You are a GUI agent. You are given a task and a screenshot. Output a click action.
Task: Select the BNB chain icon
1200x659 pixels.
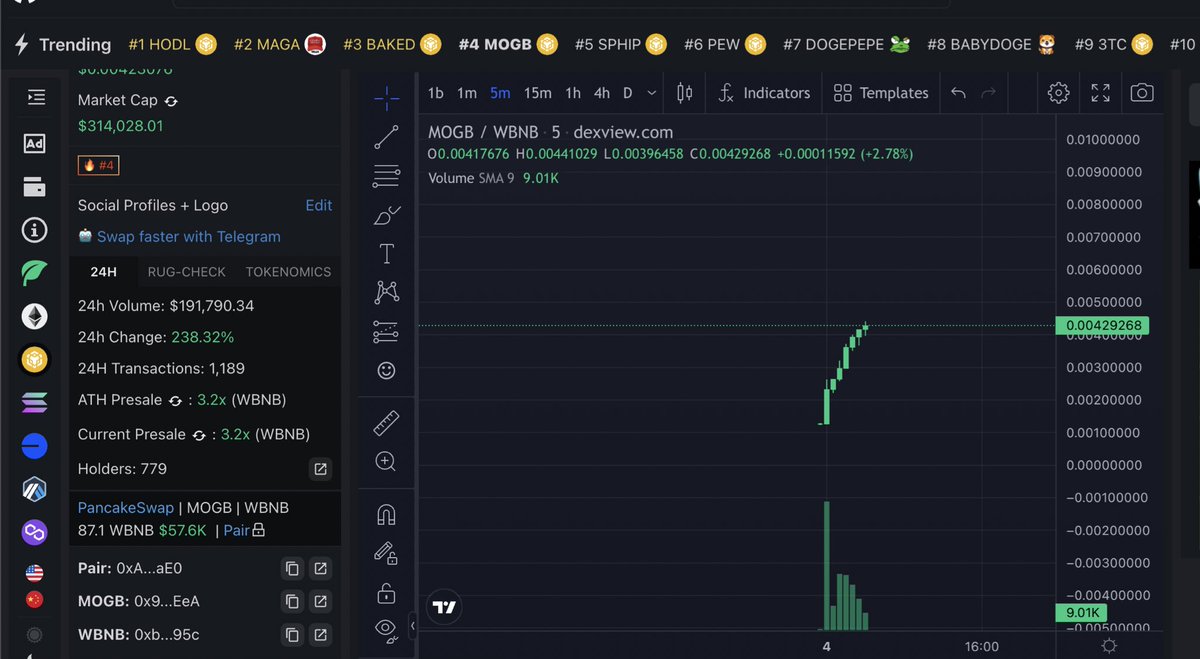point(34,359)
